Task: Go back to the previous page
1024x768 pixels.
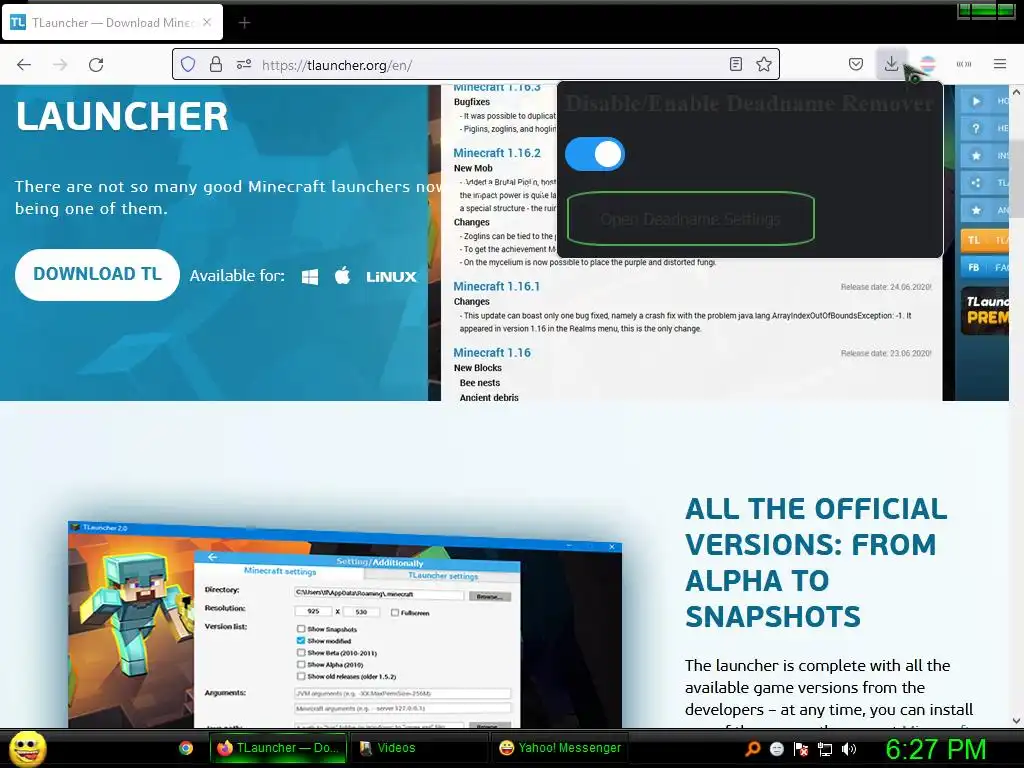Action: [24, 65]
